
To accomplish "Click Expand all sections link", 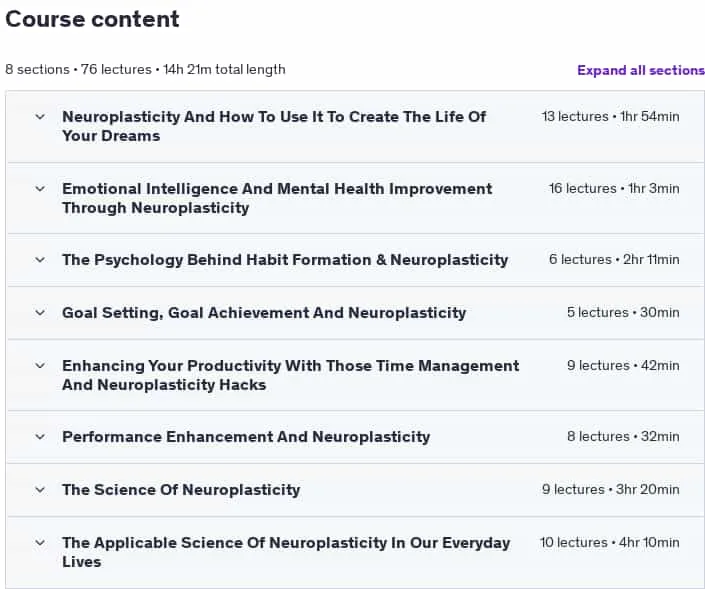I will (641, 71).
